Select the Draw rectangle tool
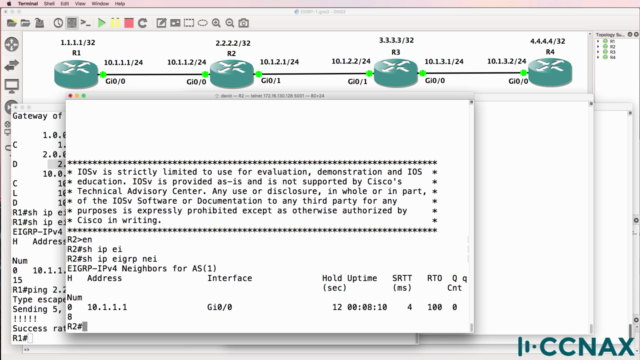Image resolution: width=640 pixels, height=360 pixels. click(x=189, y=23)
